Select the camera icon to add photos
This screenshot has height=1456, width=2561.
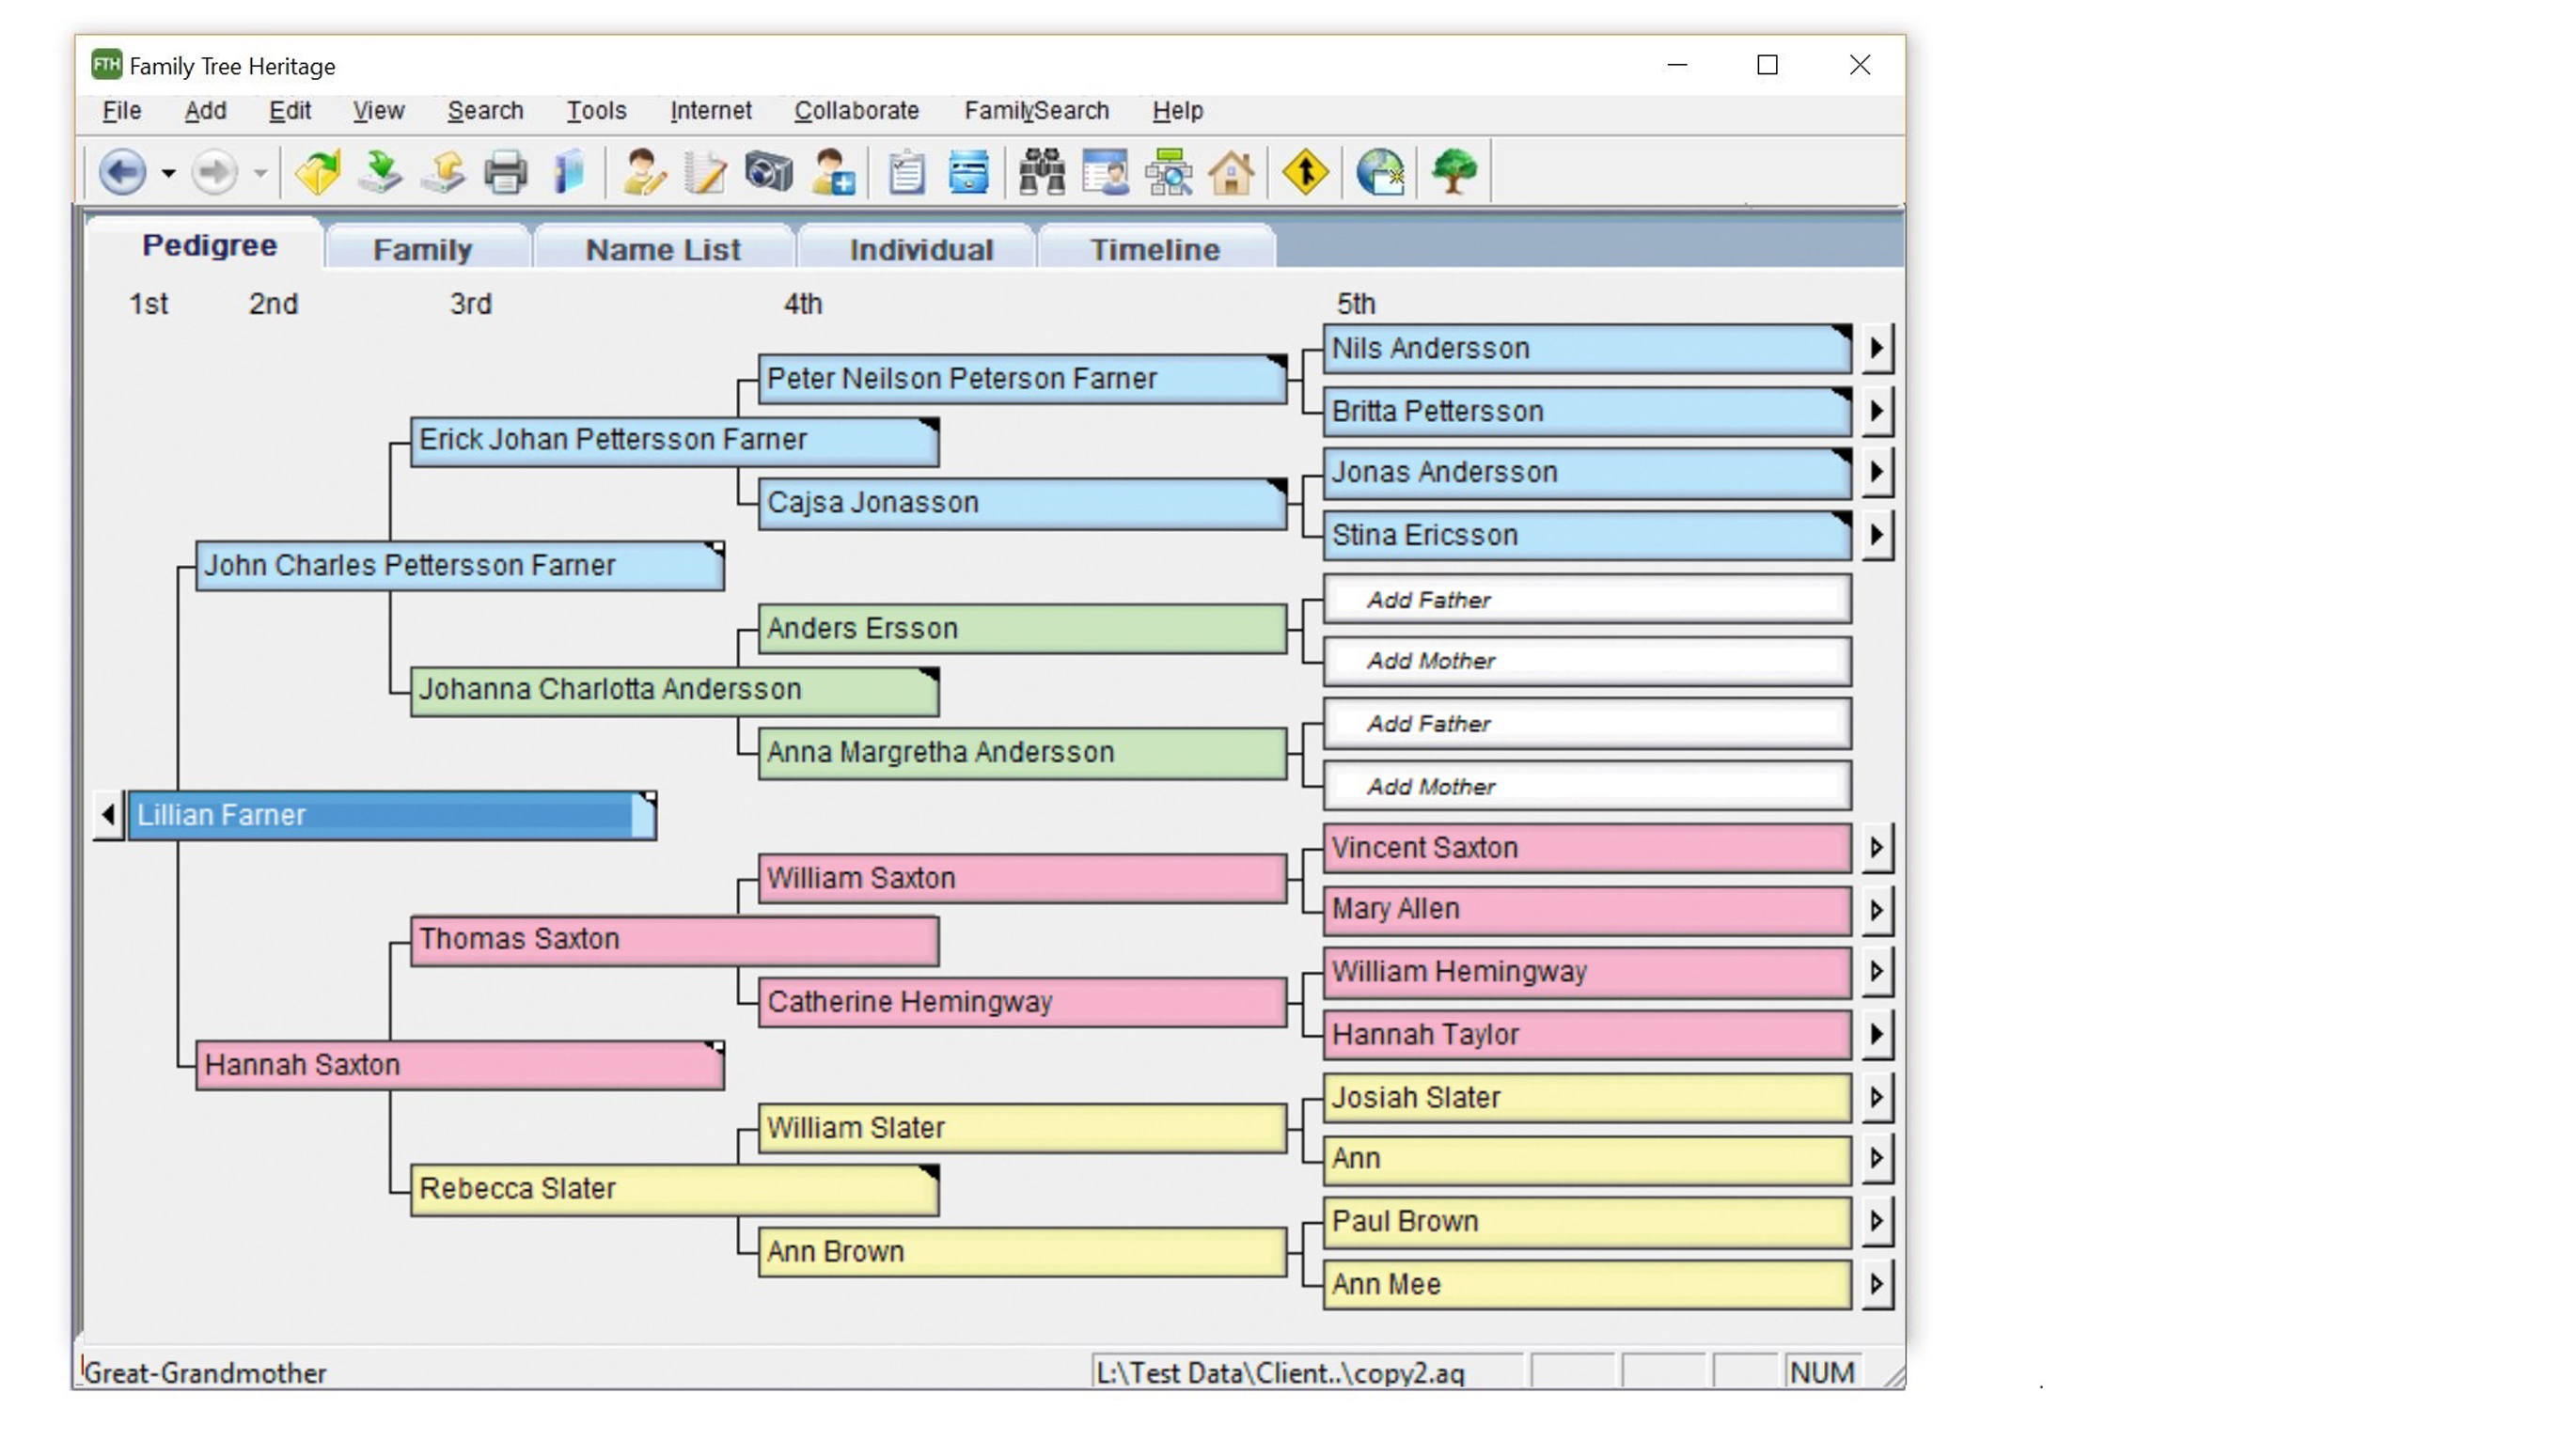pos(768,172)
